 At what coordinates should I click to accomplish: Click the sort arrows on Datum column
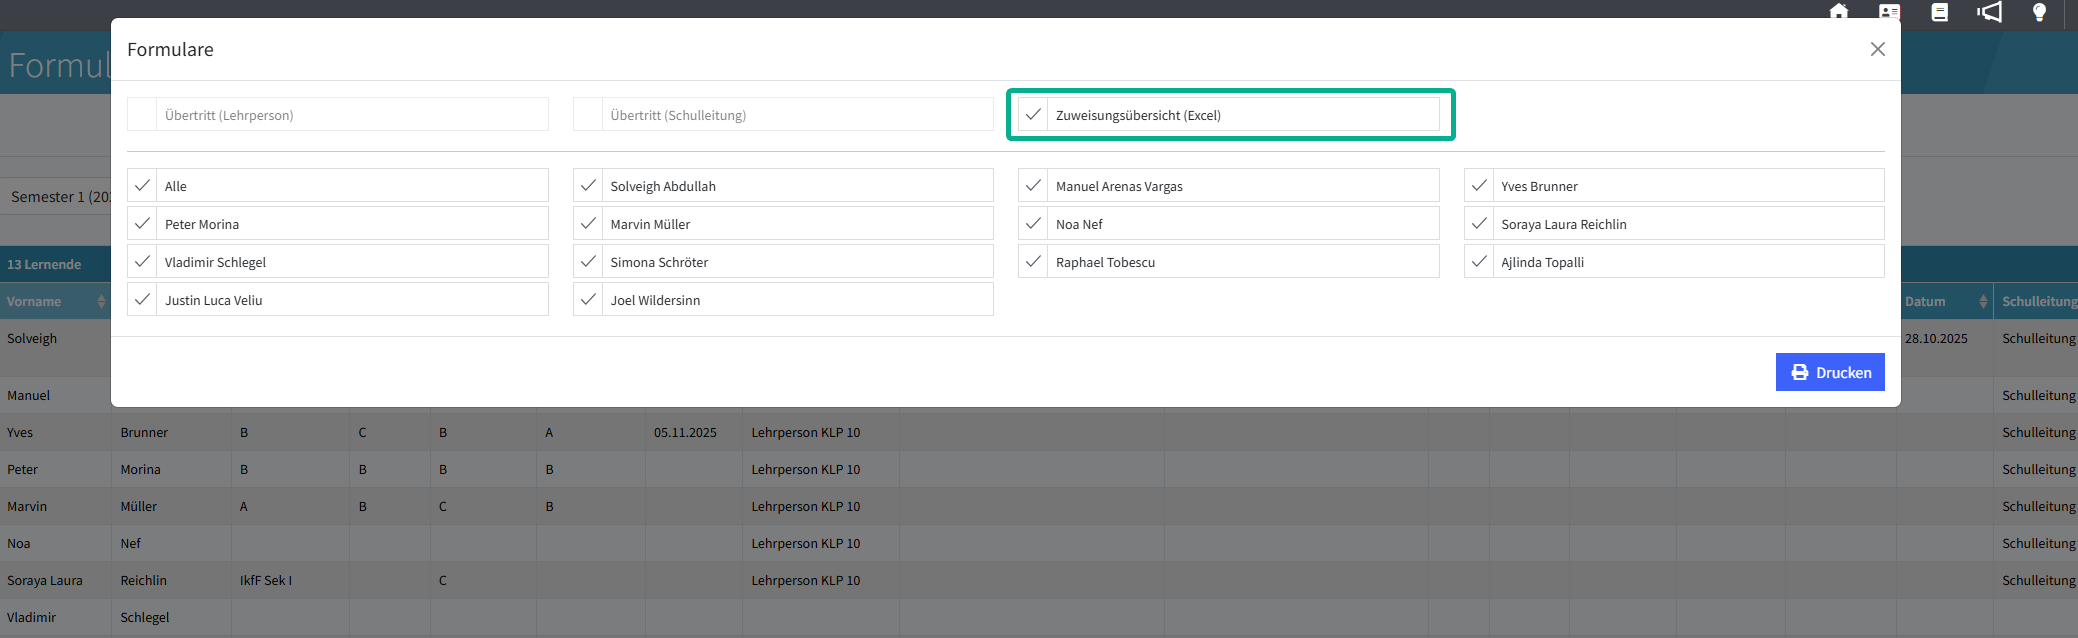point(1983,301)
